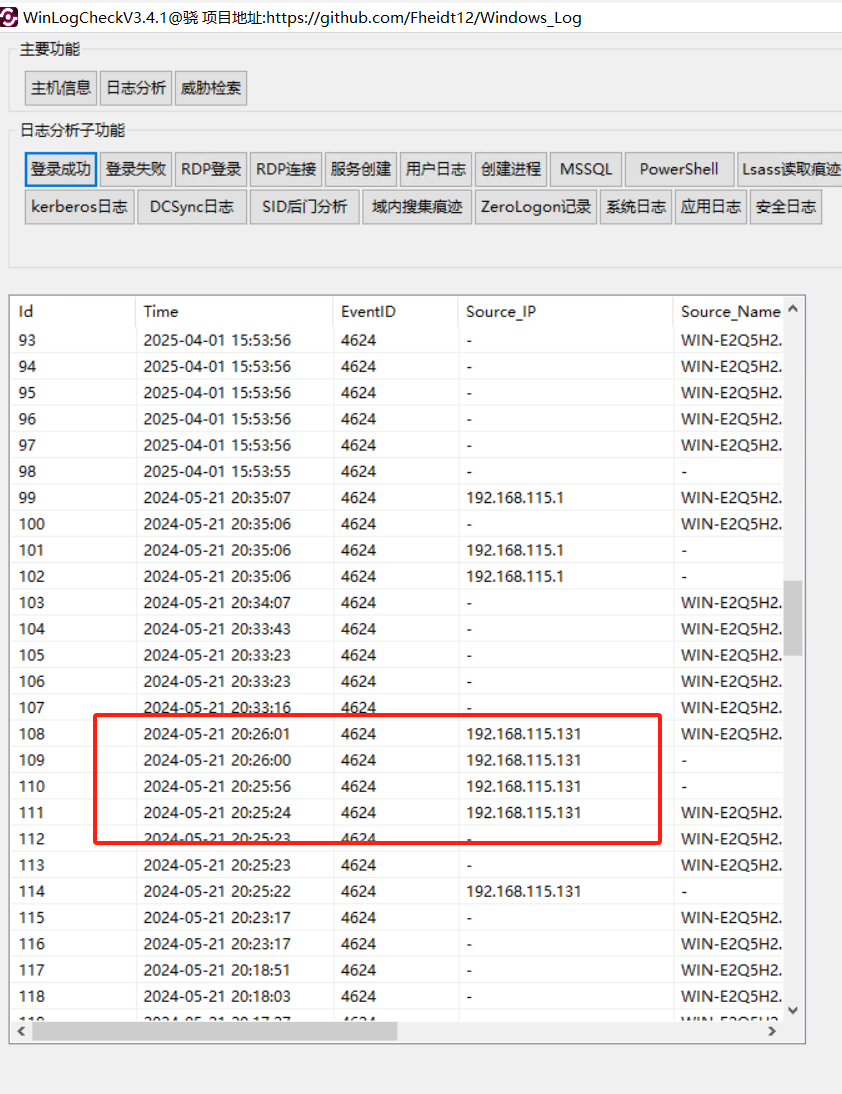The width and height of the screenshot is (842, 1094).
Task: Open the 威胁检索 function
Action: (x=211, y=88)
